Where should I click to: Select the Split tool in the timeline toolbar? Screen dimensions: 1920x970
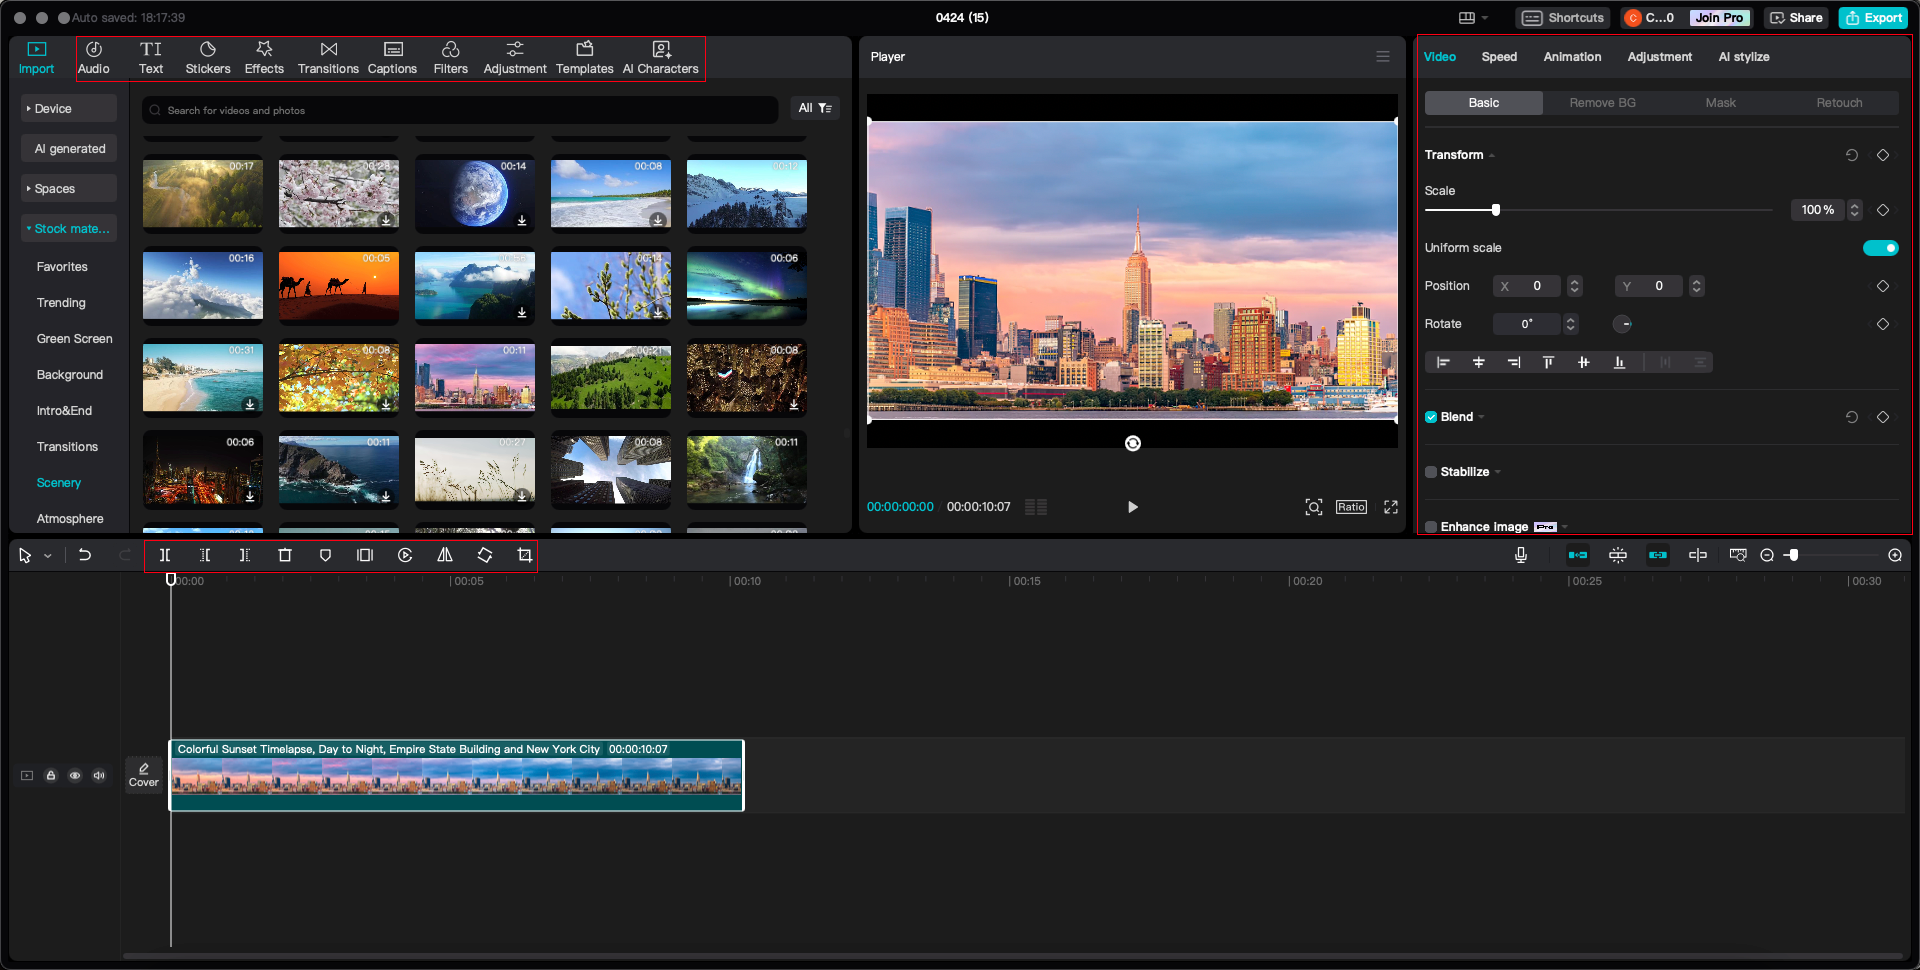click(165, 555)
